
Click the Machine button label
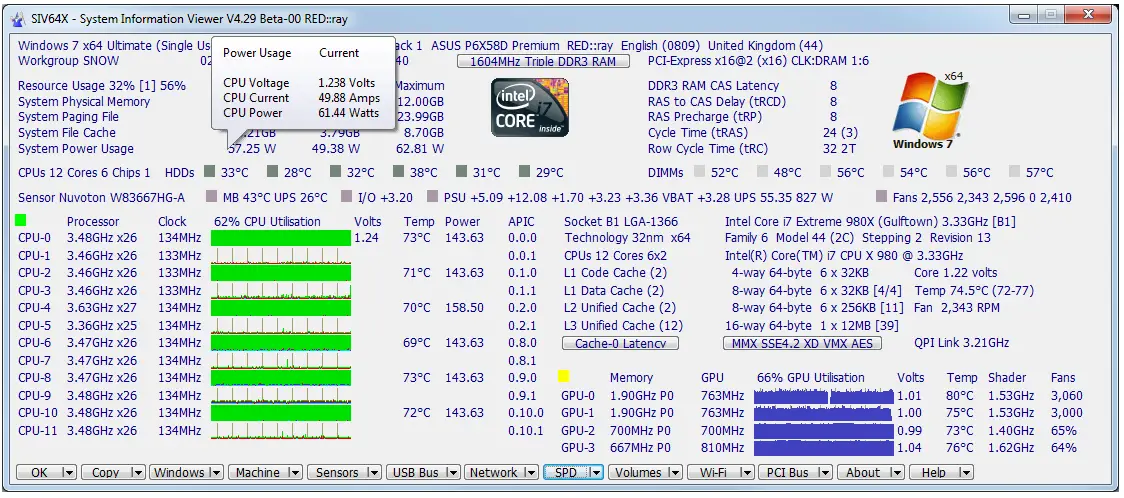(x=258, y=472)
